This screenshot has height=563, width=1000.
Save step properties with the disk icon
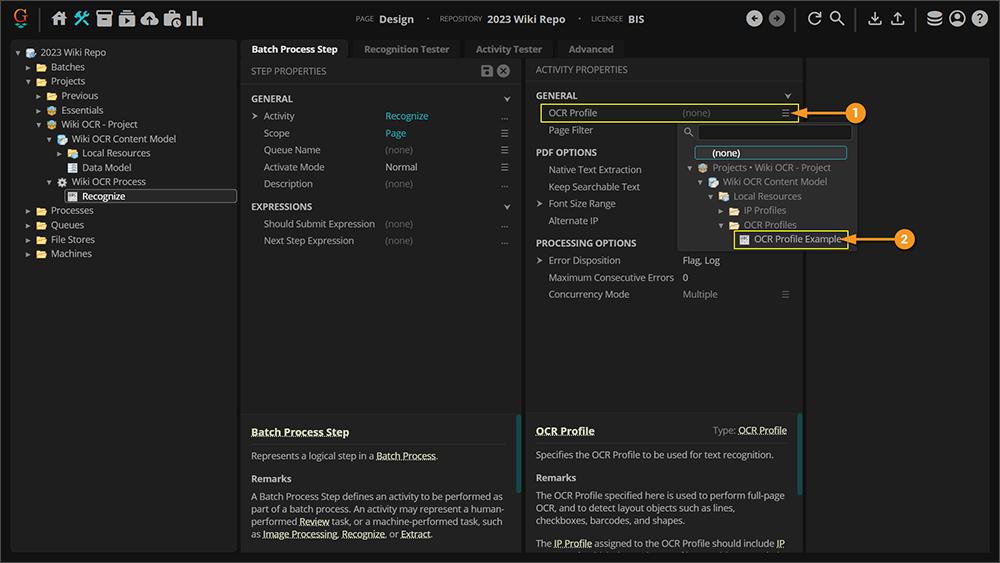(487, 71)
